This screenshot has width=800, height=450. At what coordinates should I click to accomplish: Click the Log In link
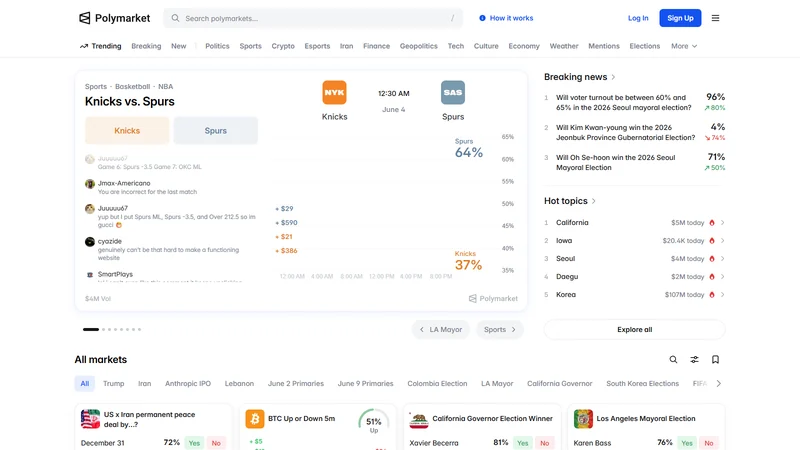pos(638,18)
